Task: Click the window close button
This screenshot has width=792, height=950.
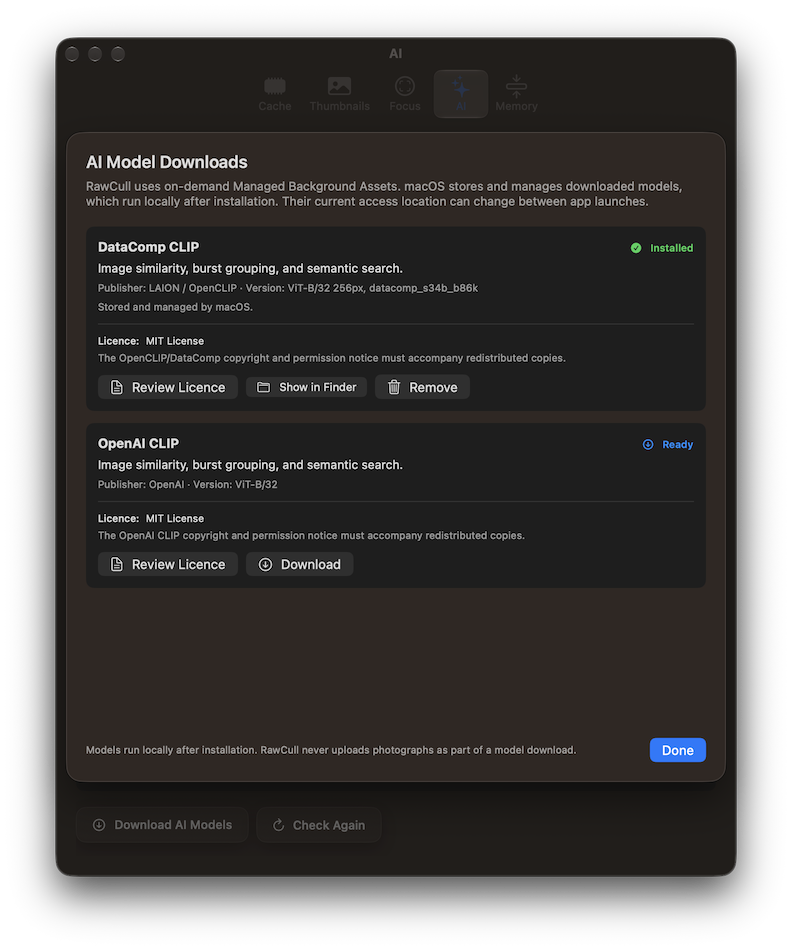Action: click(x=72, y=54)
